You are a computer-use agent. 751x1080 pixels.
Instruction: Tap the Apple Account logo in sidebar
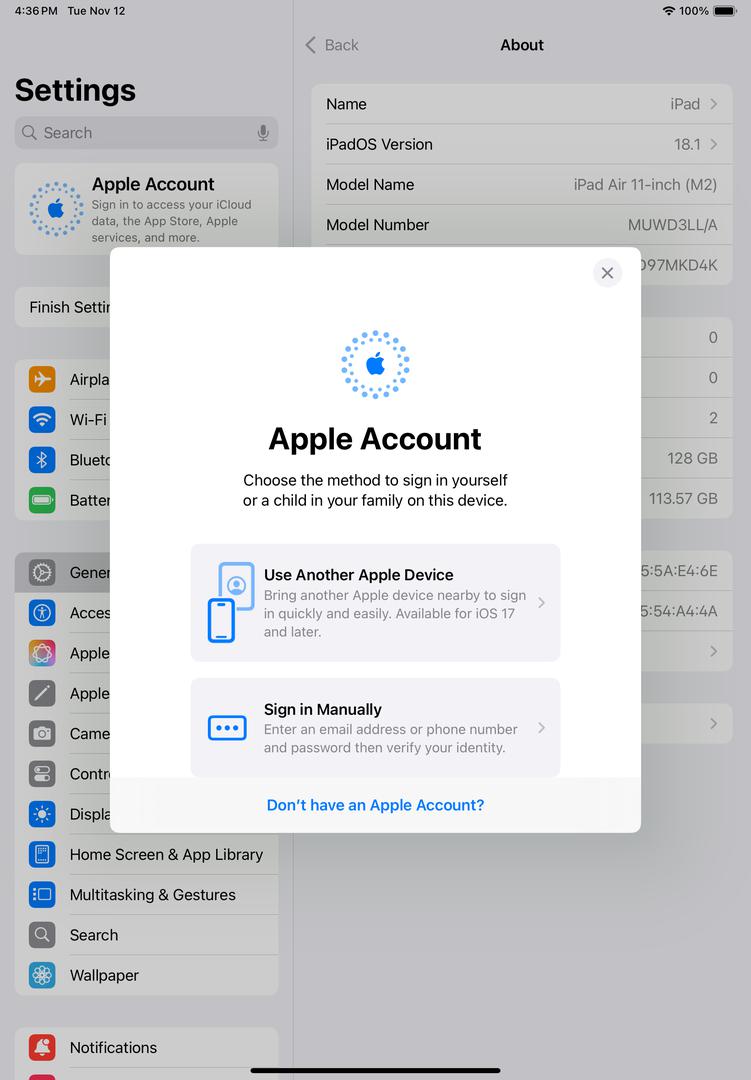click(x=56, y=209)
